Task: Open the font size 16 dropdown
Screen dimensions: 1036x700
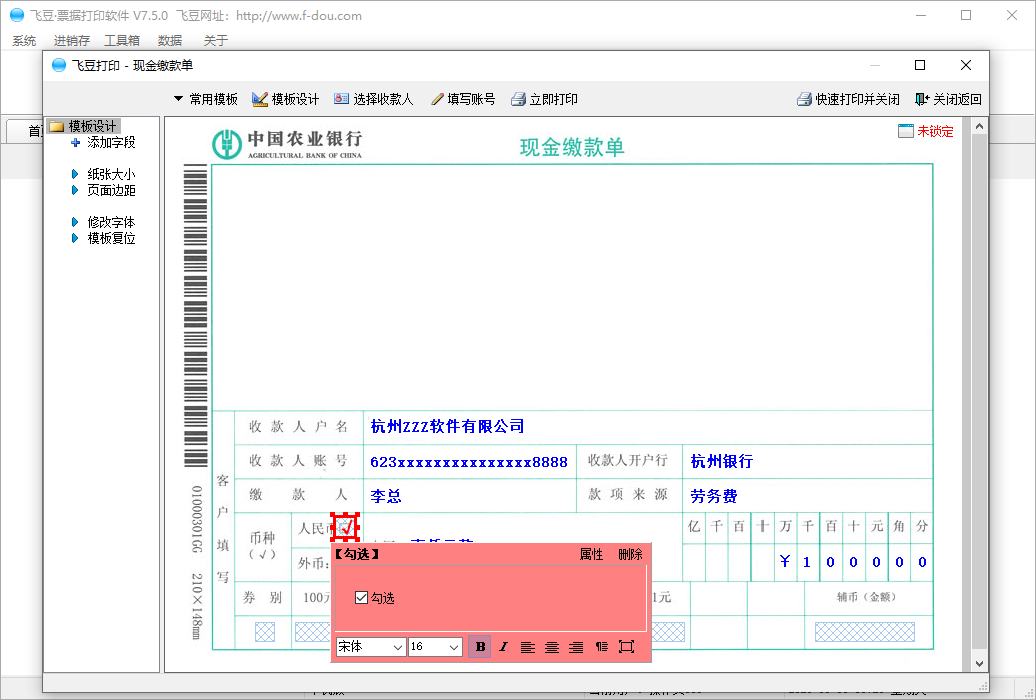Action: tap(435, 646)
